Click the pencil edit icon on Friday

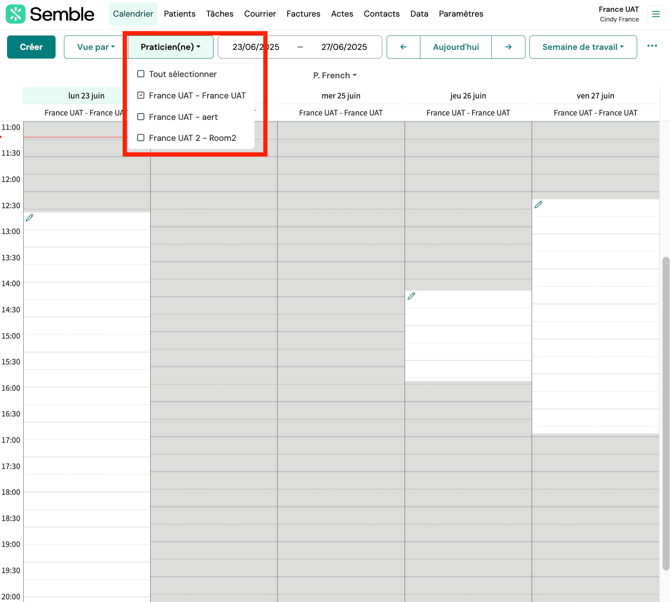coord(538,205)
